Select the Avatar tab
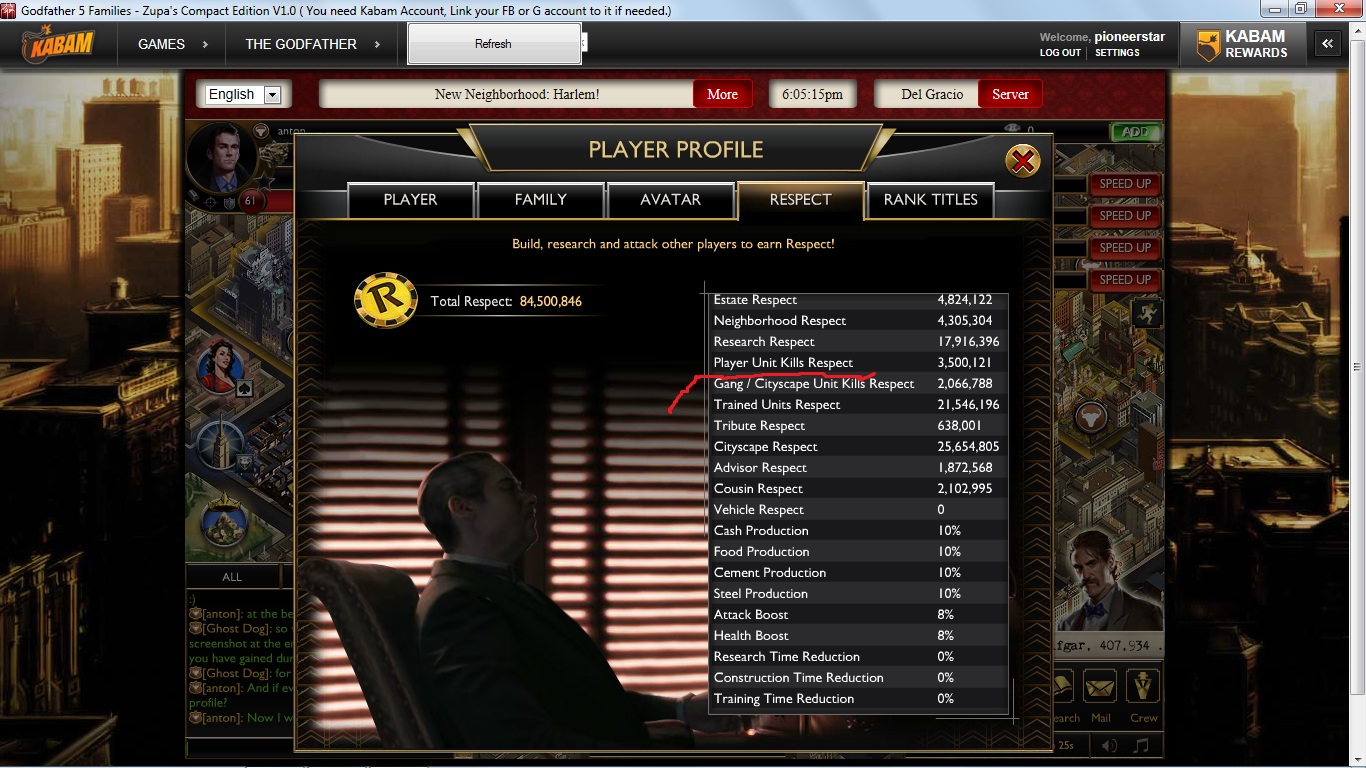This screenshot has width=1366, height=768. point(670,200)
